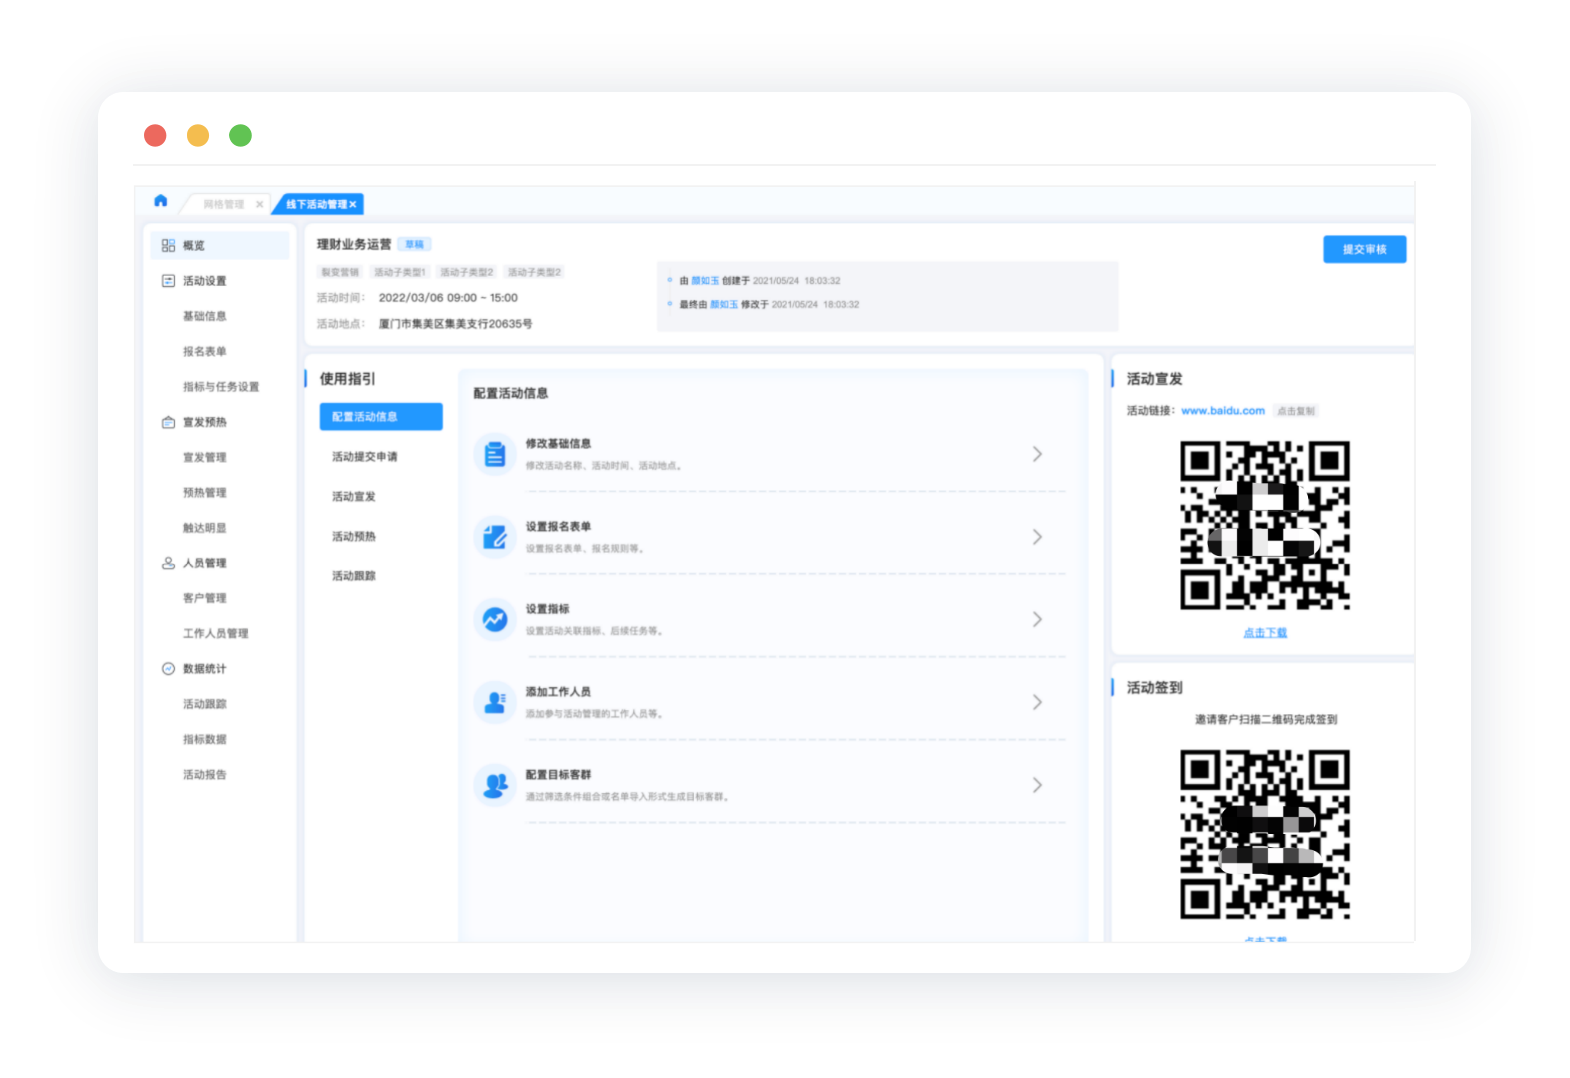1570x1078 pixels.
Task: Select the 线下活动管理 tab
Action: click(x=316, y=204)
